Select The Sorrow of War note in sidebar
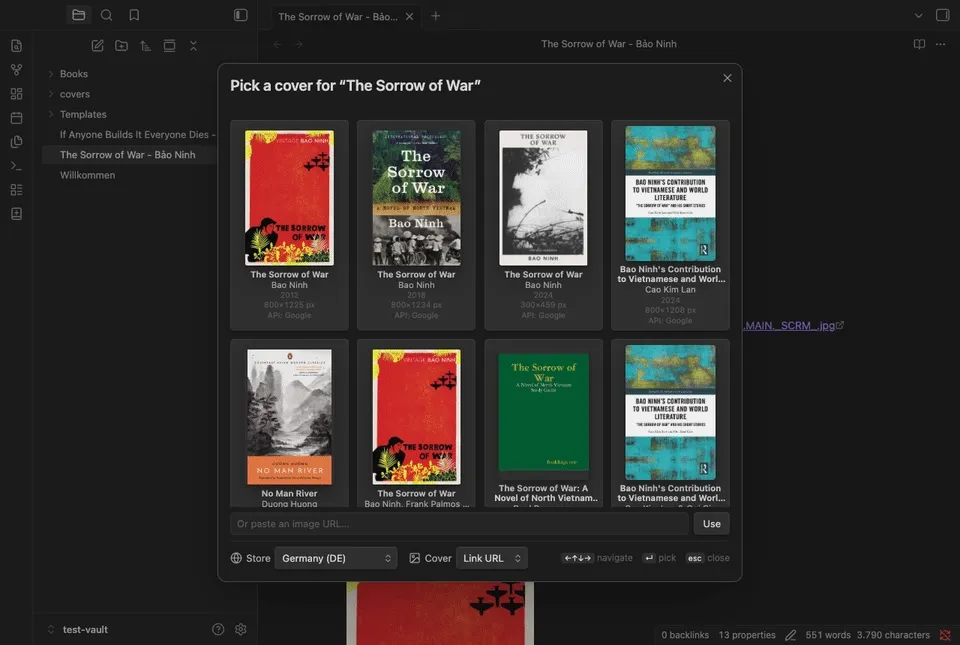This screenshot has height=645, width=960. [129, 155]
